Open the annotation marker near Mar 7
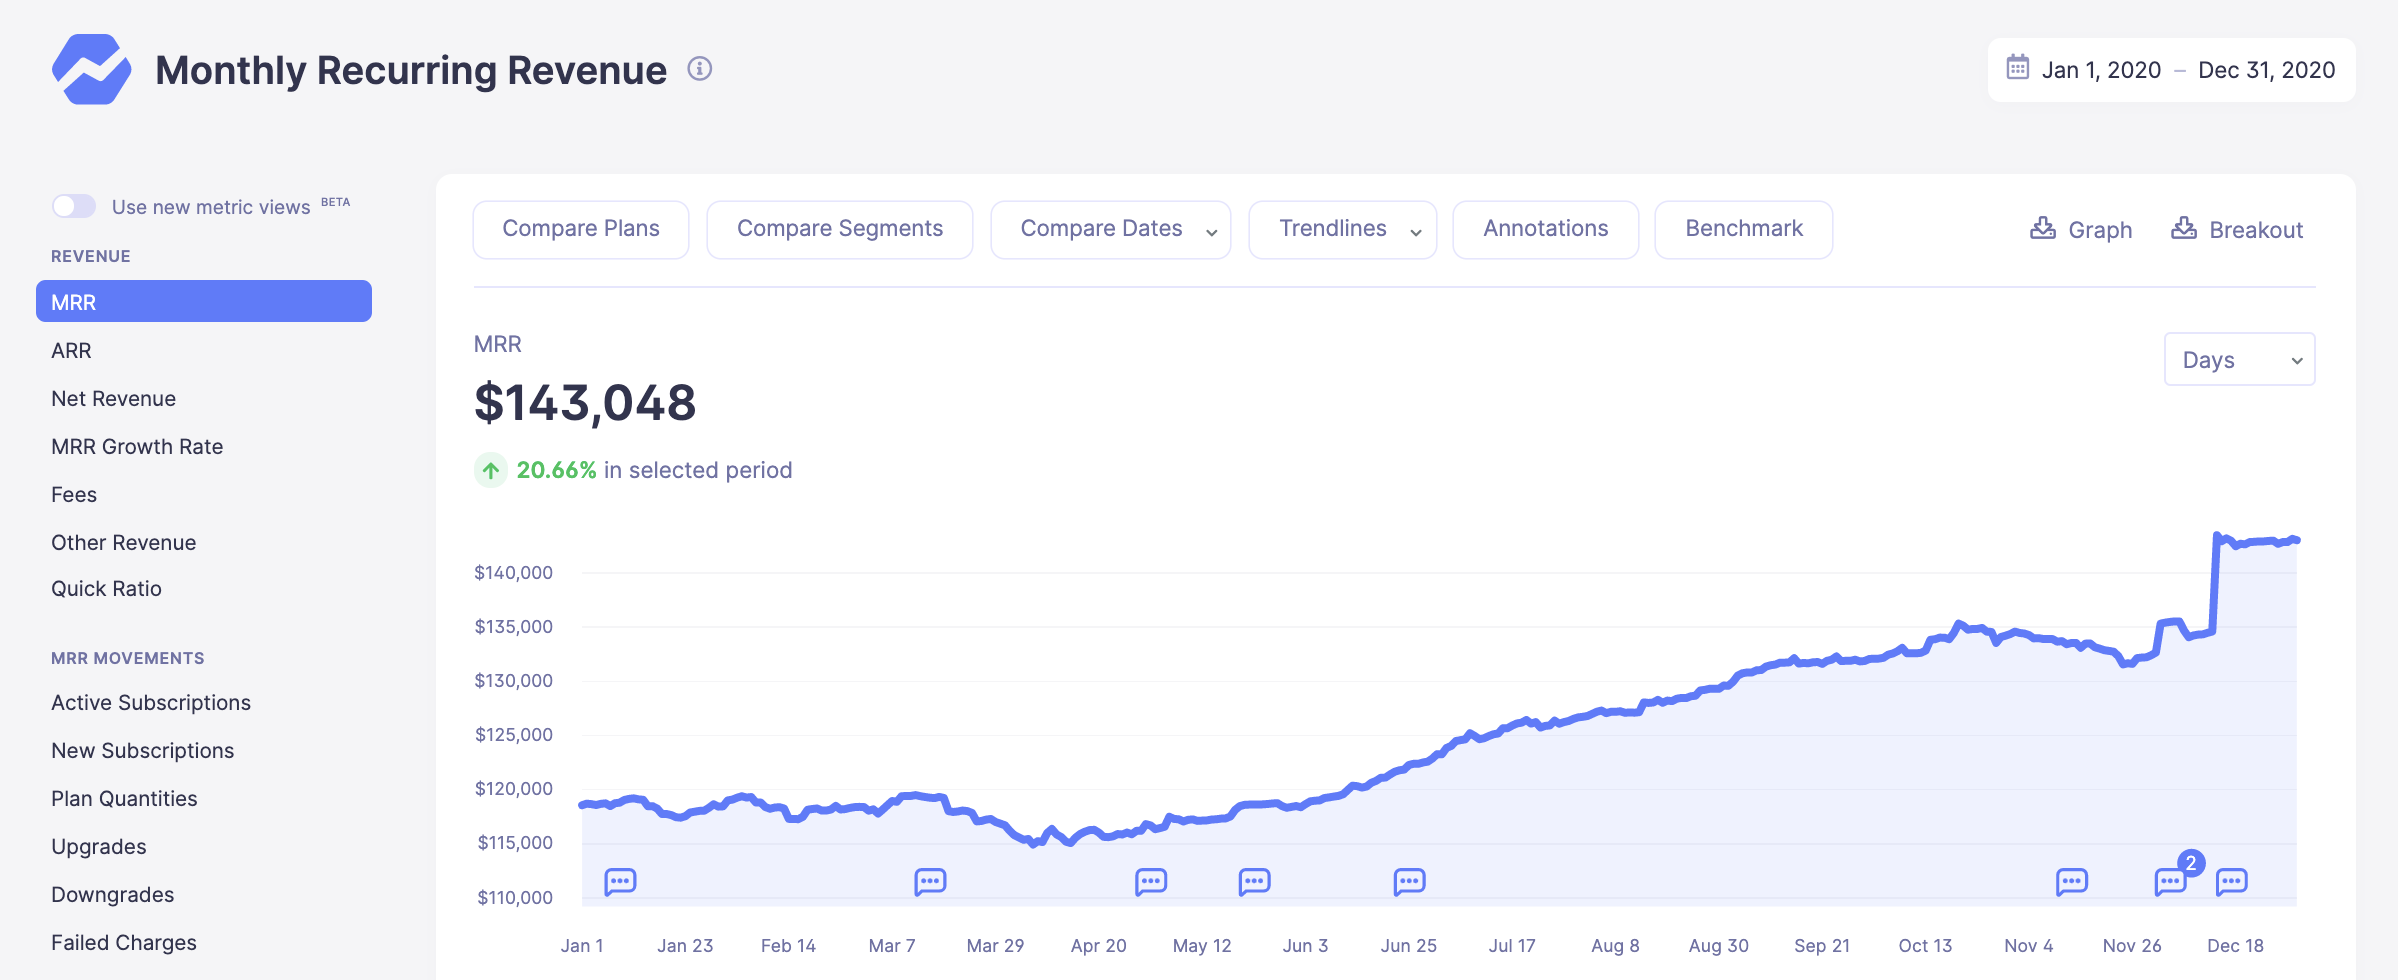Image resolution: width=2398 pixels, height=980 pixels. (x=930, y=881)
